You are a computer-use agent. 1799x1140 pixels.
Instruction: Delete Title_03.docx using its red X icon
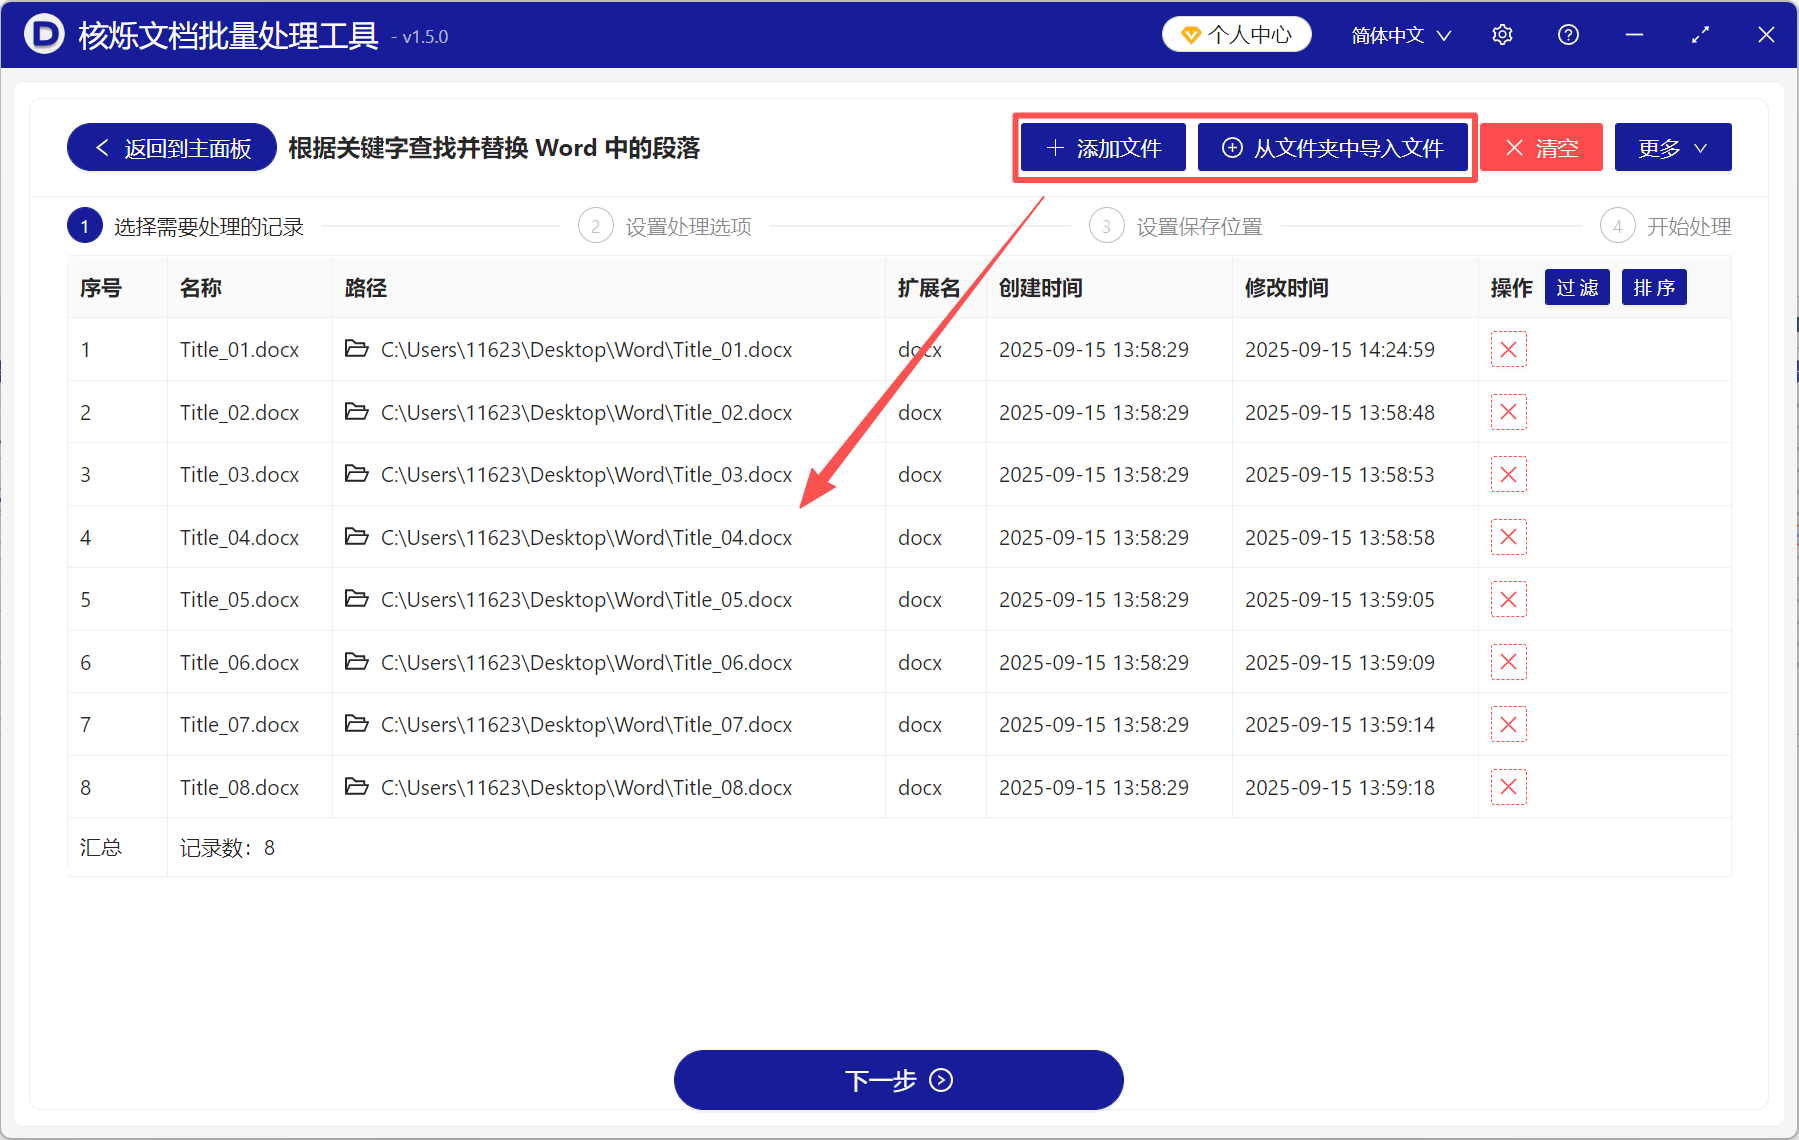click(x=1508, y=474)
